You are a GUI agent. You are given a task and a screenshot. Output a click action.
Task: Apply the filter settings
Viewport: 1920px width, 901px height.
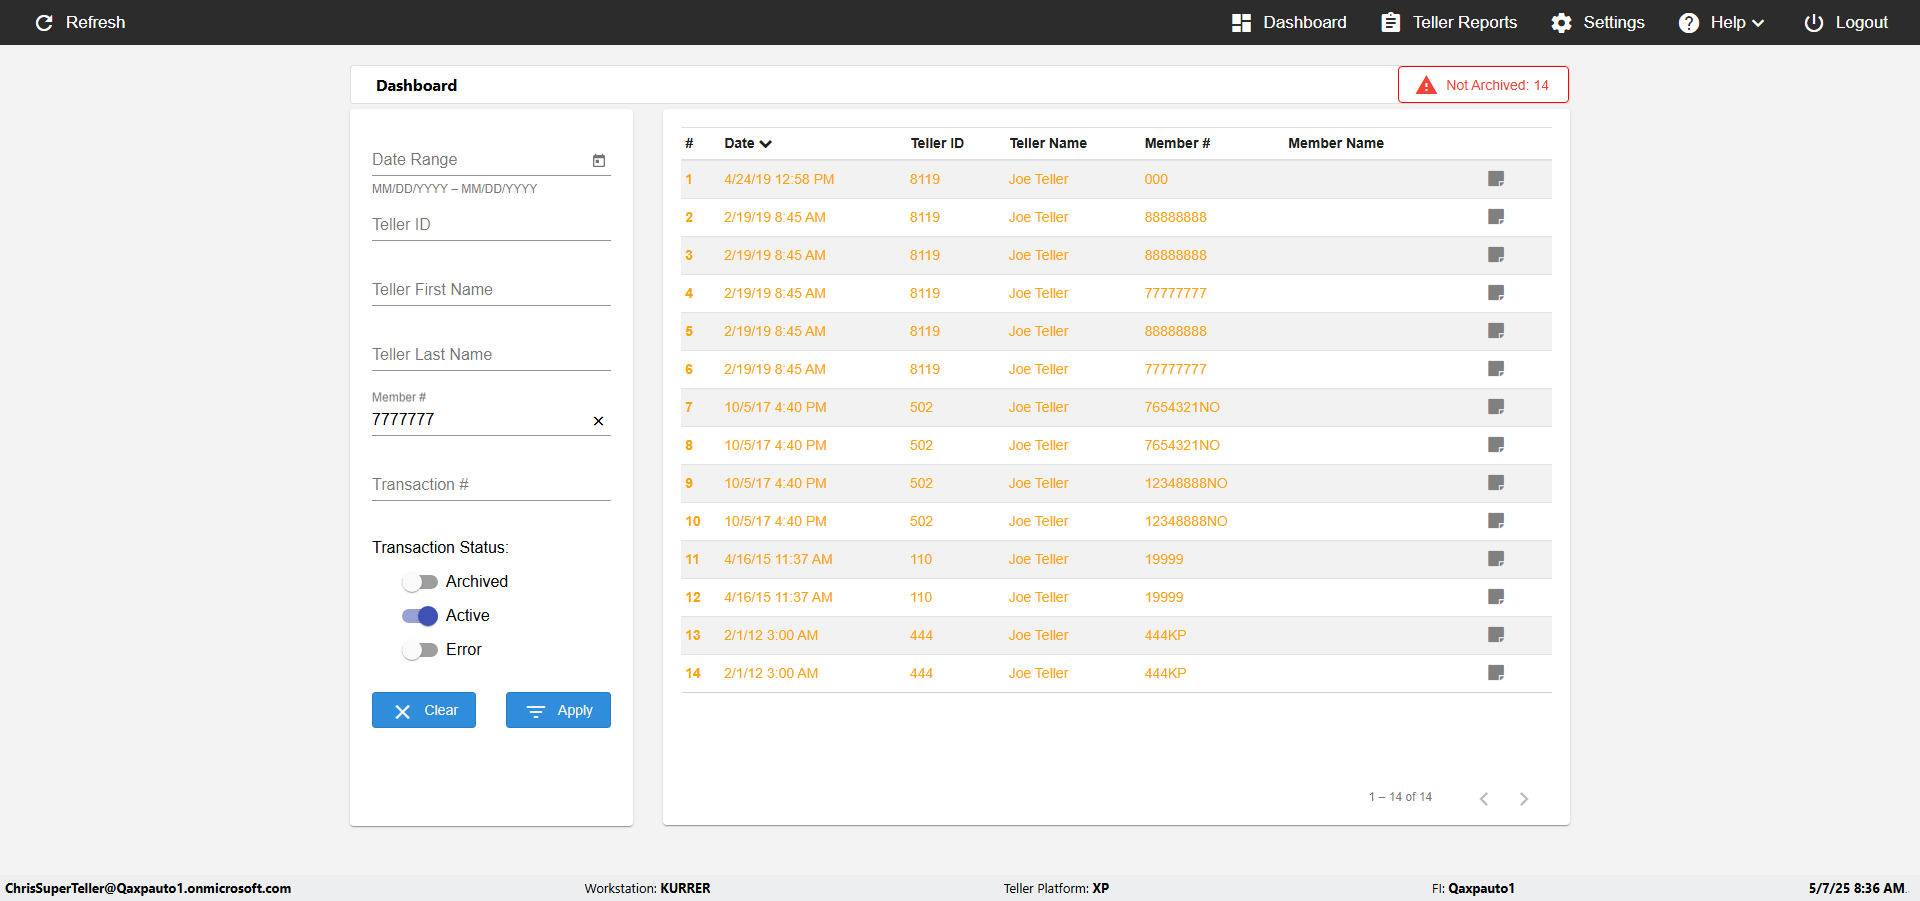[558, 710]
